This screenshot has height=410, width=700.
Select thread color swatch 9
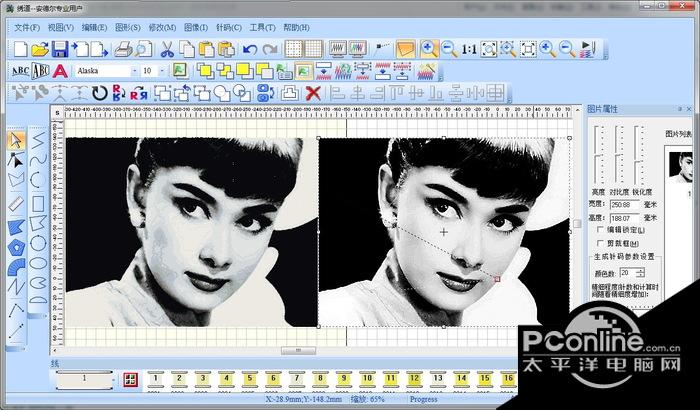click(x=343, y=380)
